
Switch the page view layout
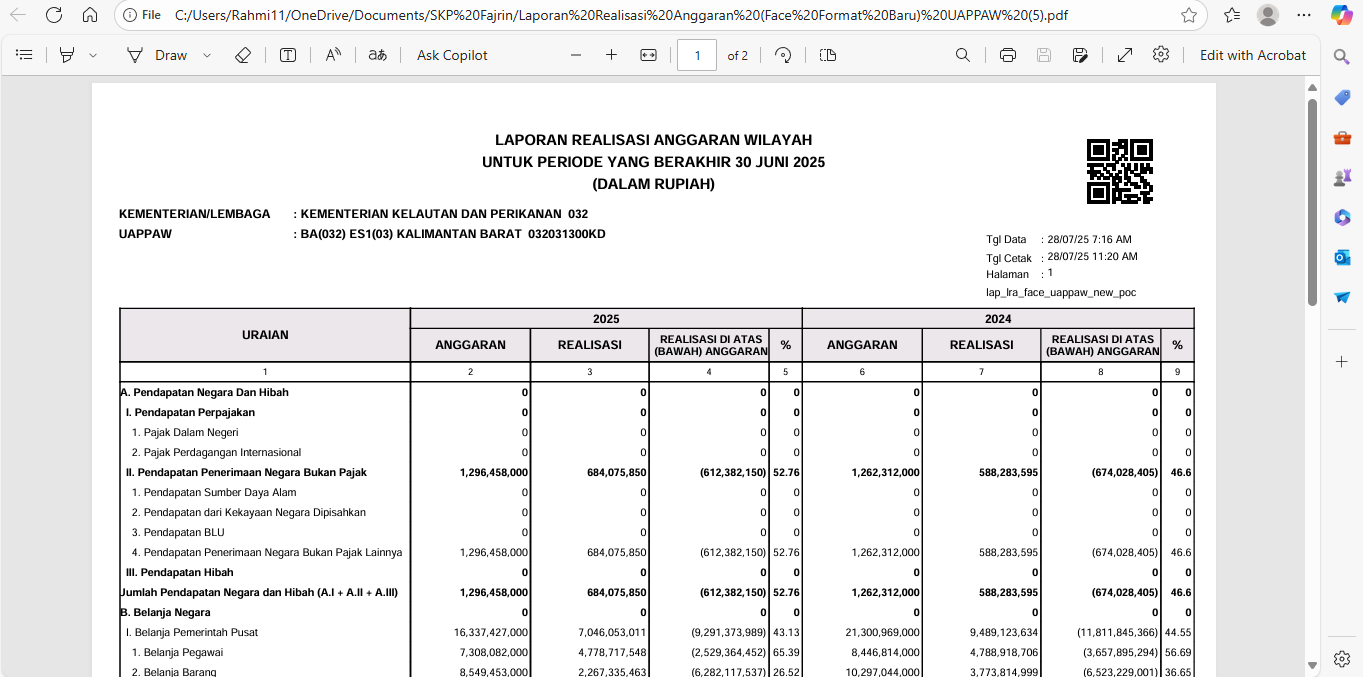coord(828,55)
